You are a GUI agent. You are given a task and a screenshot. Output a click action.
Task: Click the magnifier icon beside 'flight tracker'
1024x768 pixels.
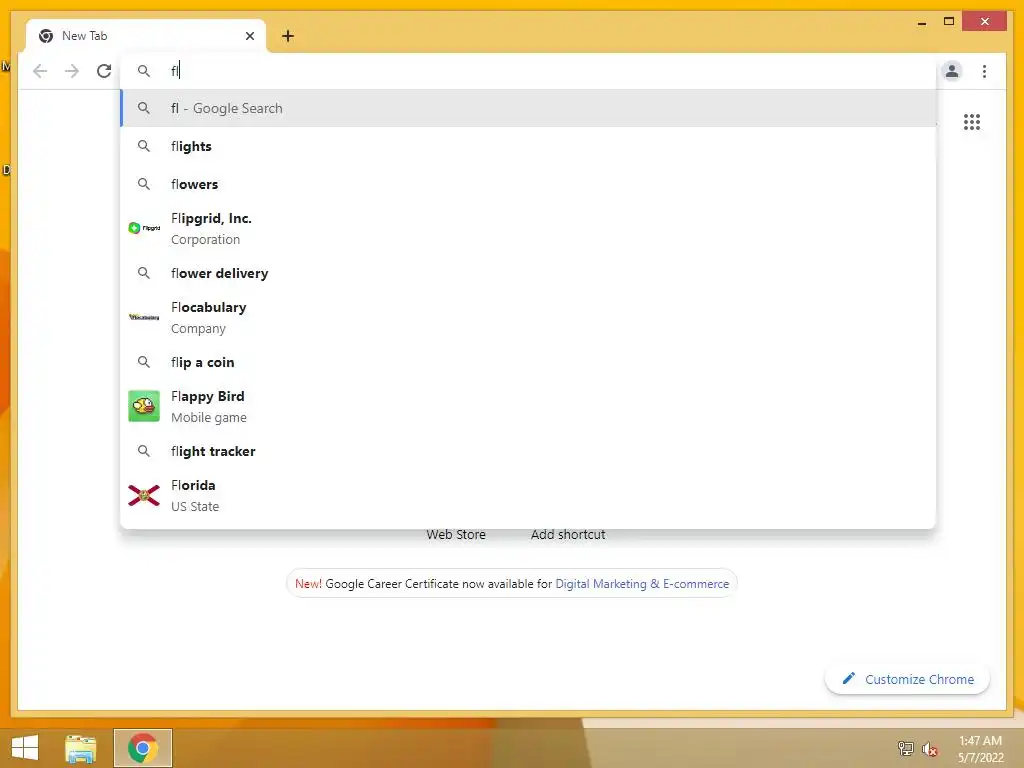pyautogui.click(x=144, y=451)
